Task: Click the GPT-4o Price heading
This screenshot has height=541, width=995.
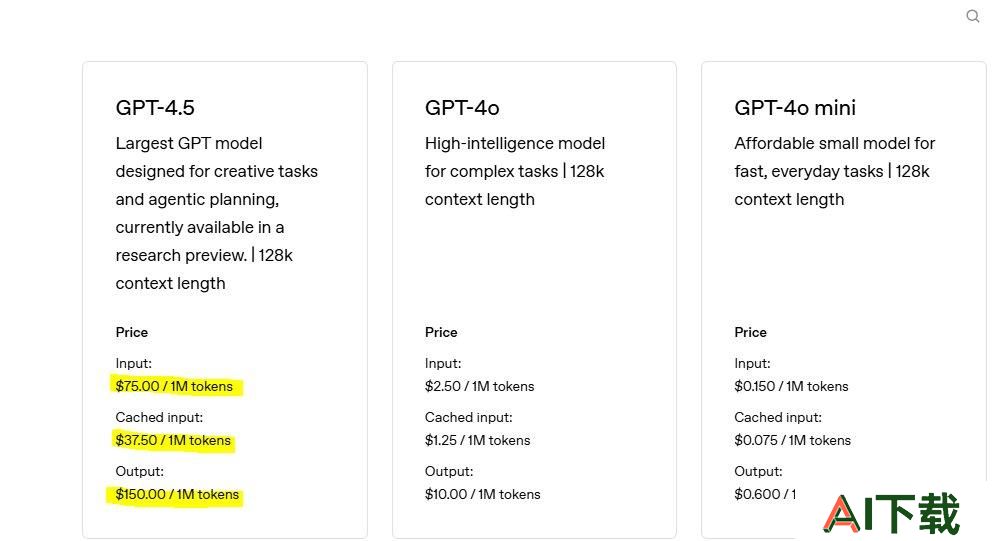Action: (441, 332)
